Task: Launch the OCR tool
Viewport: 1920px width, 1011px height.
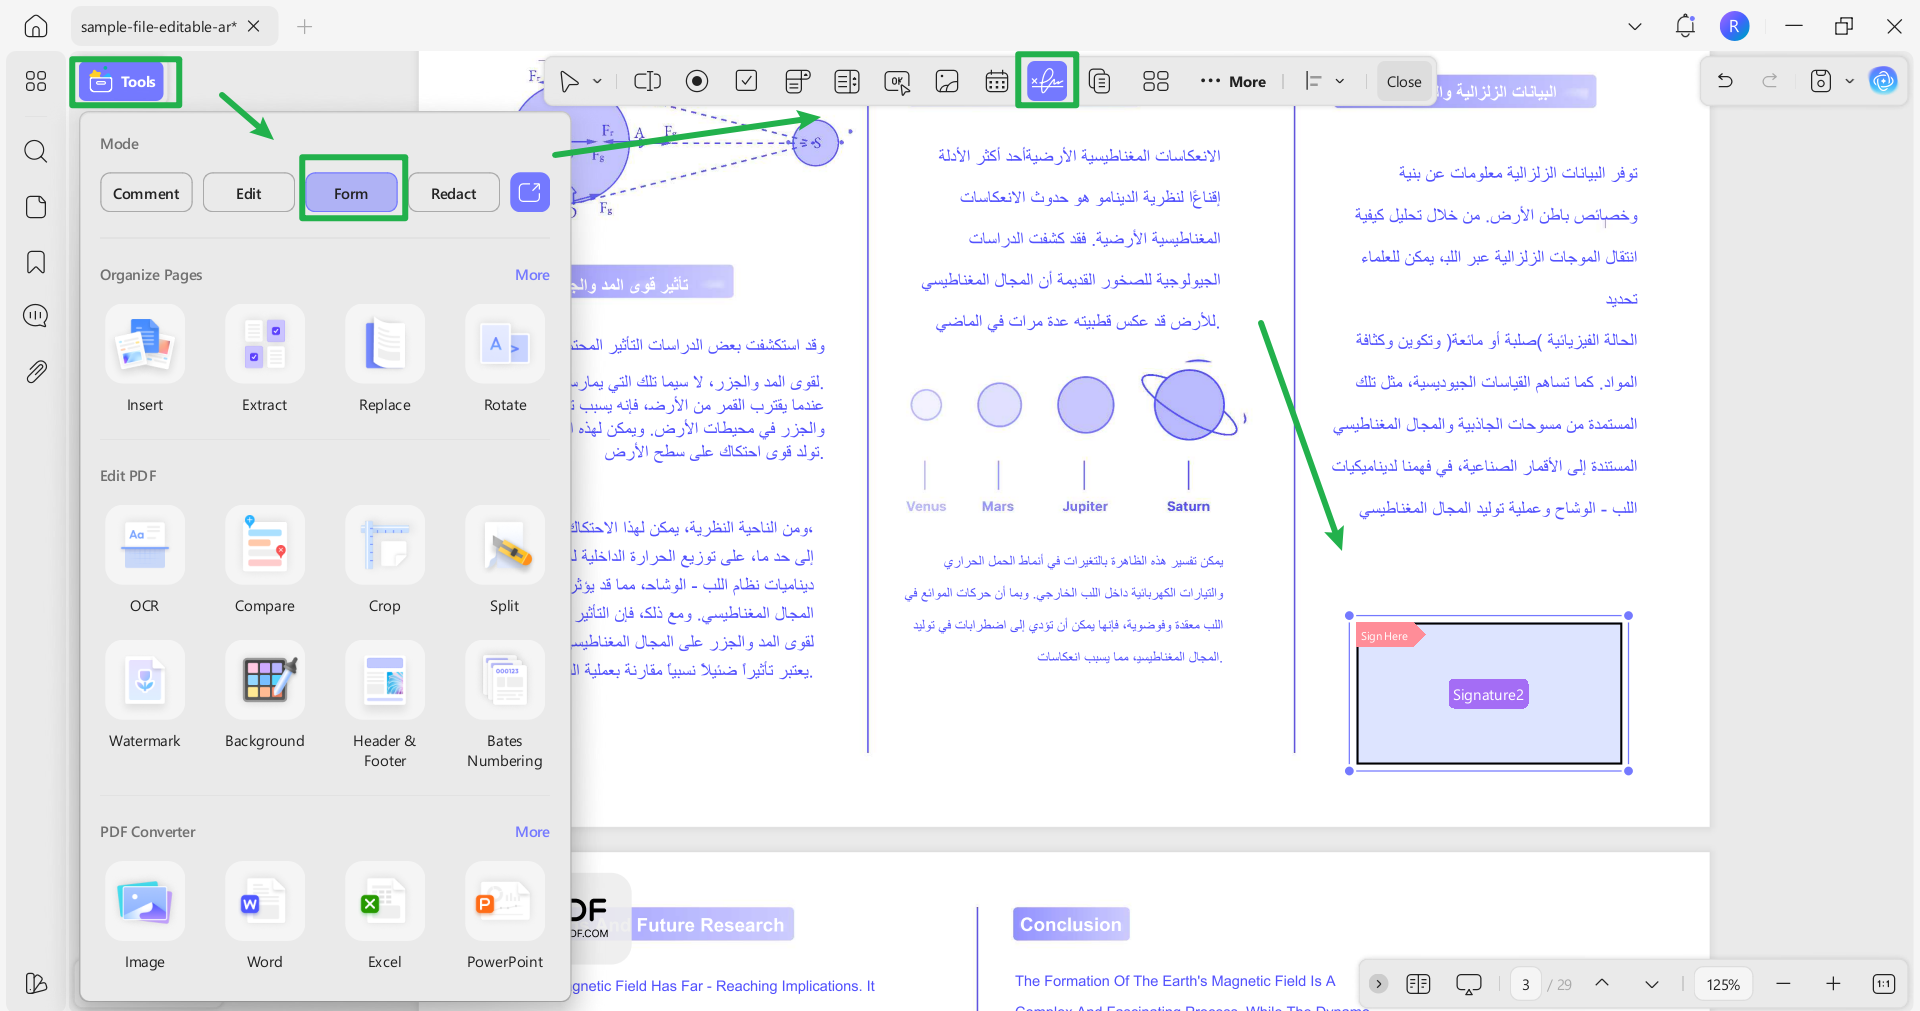Action: (x=145, y=561)
